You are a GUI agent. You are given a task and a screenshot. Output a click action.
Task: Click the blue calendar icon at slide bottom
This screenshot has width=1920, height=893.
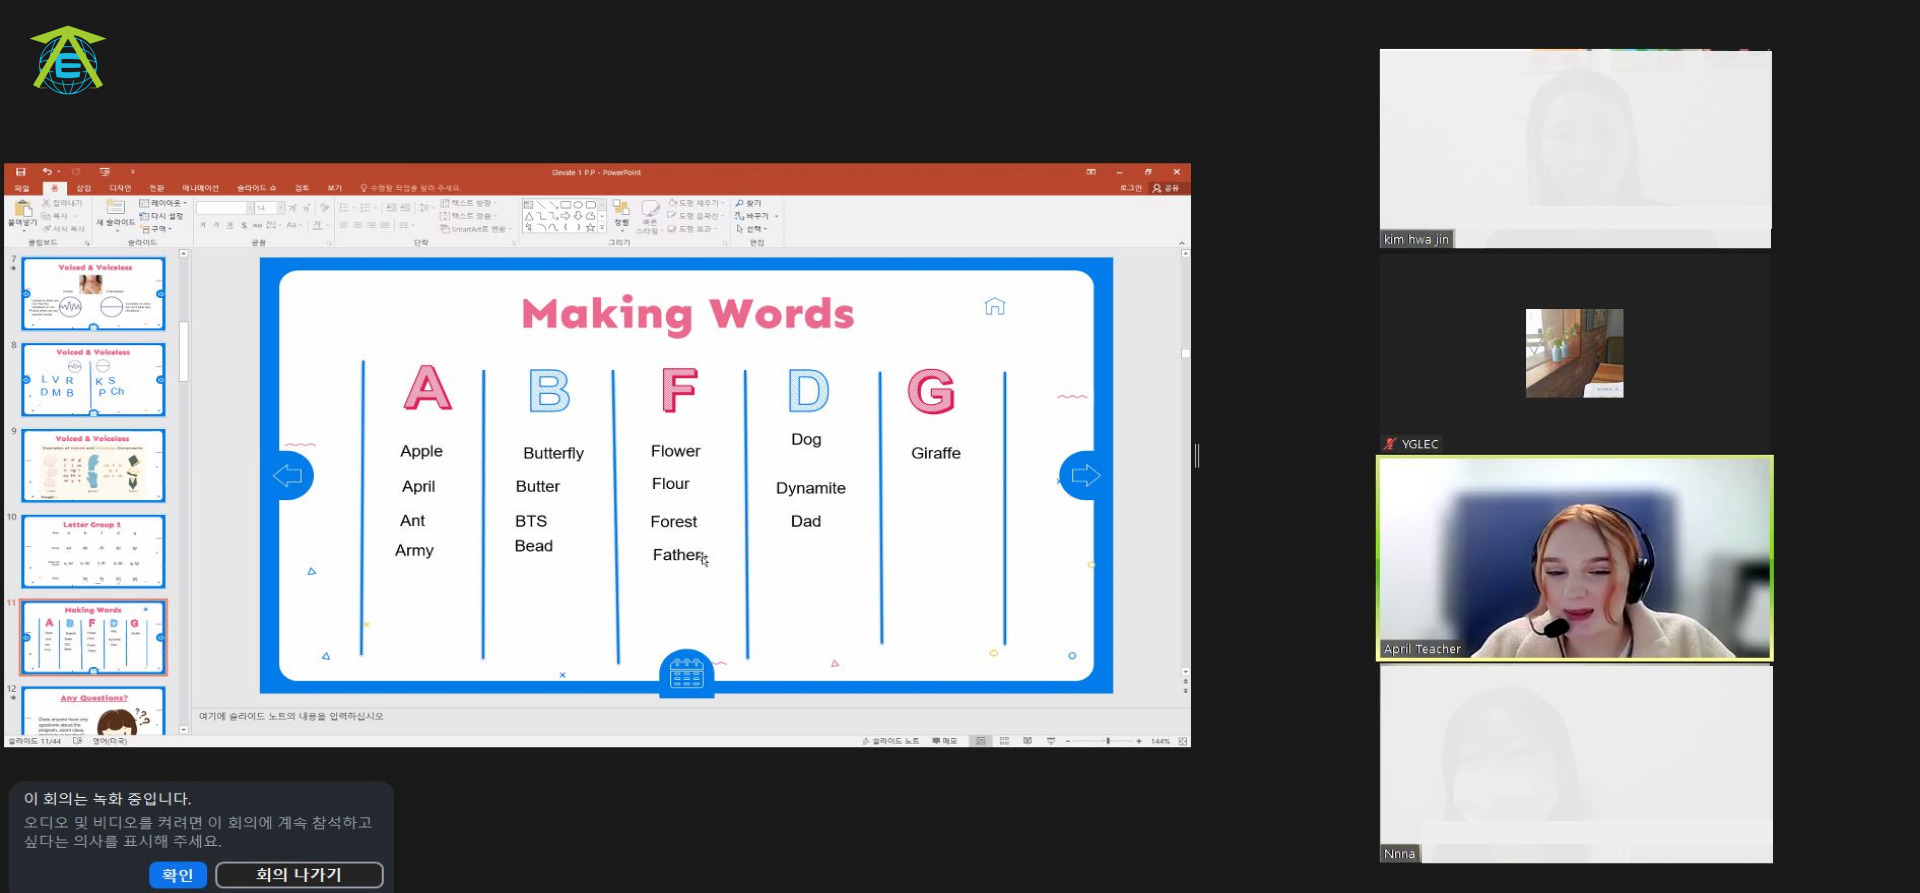tap(686, 673)
